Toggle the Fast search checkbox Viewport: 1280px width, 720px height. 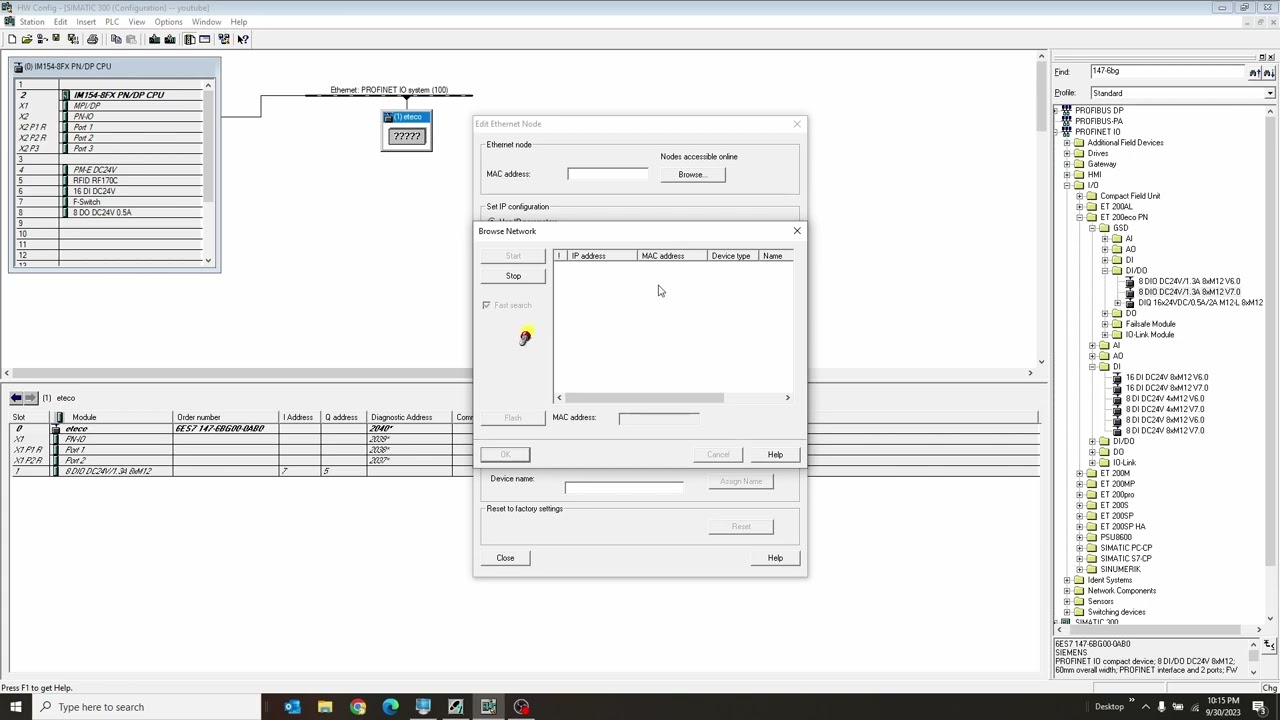point(487,305)
